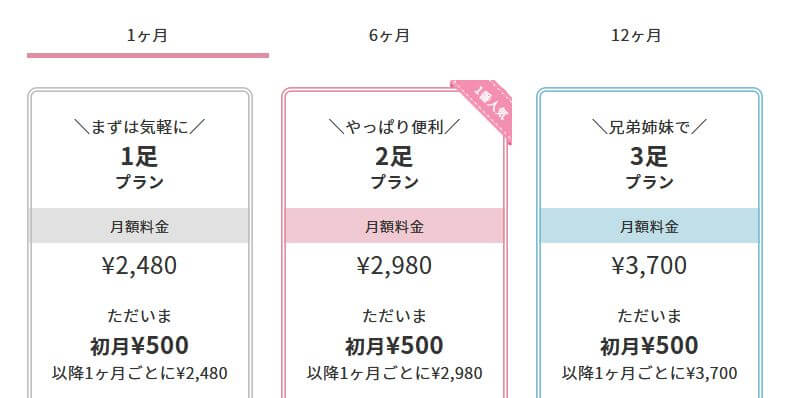Screen dimensions: 791x398
Task: Click the pink 月額料金 header bar
Action: (x=394, y=226)
